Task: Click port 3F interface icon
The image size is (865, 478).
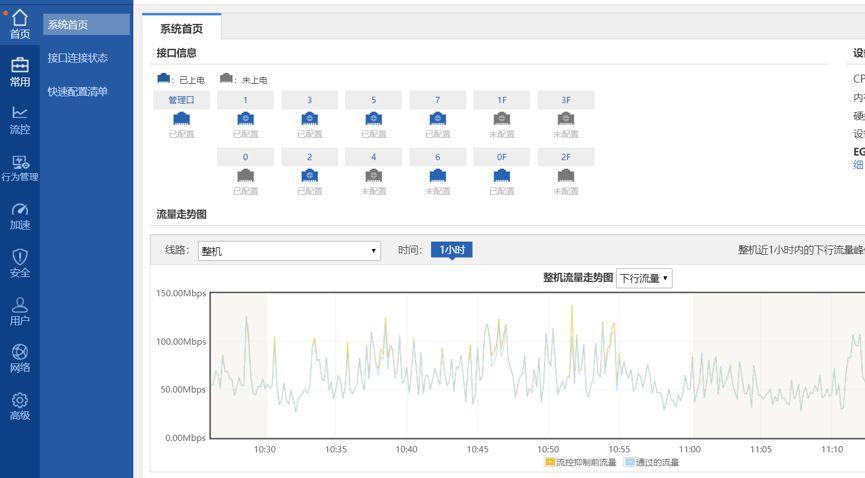Action: [x=566, y=119]
